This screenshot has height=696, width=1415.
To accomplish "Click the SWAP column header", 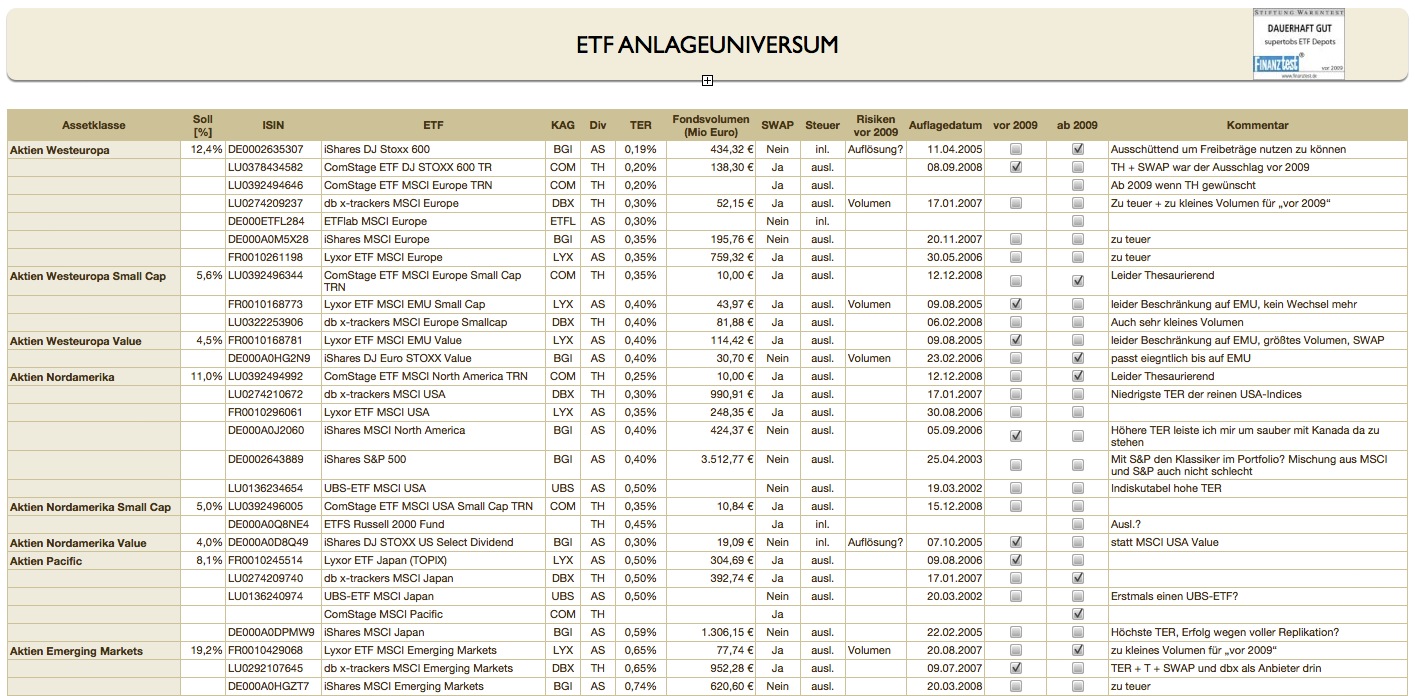I will coord(777,125).
